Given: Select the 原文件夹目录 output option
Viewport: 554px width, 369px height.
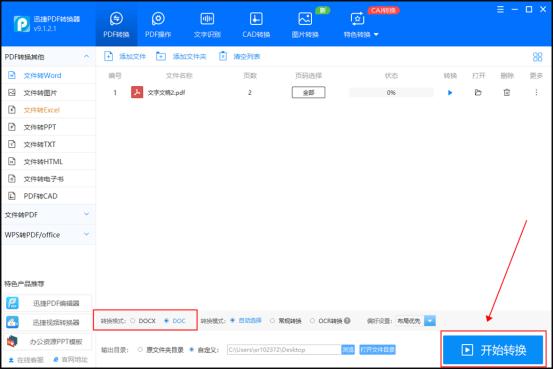Looking at the screenshot, I should [140, 350].
